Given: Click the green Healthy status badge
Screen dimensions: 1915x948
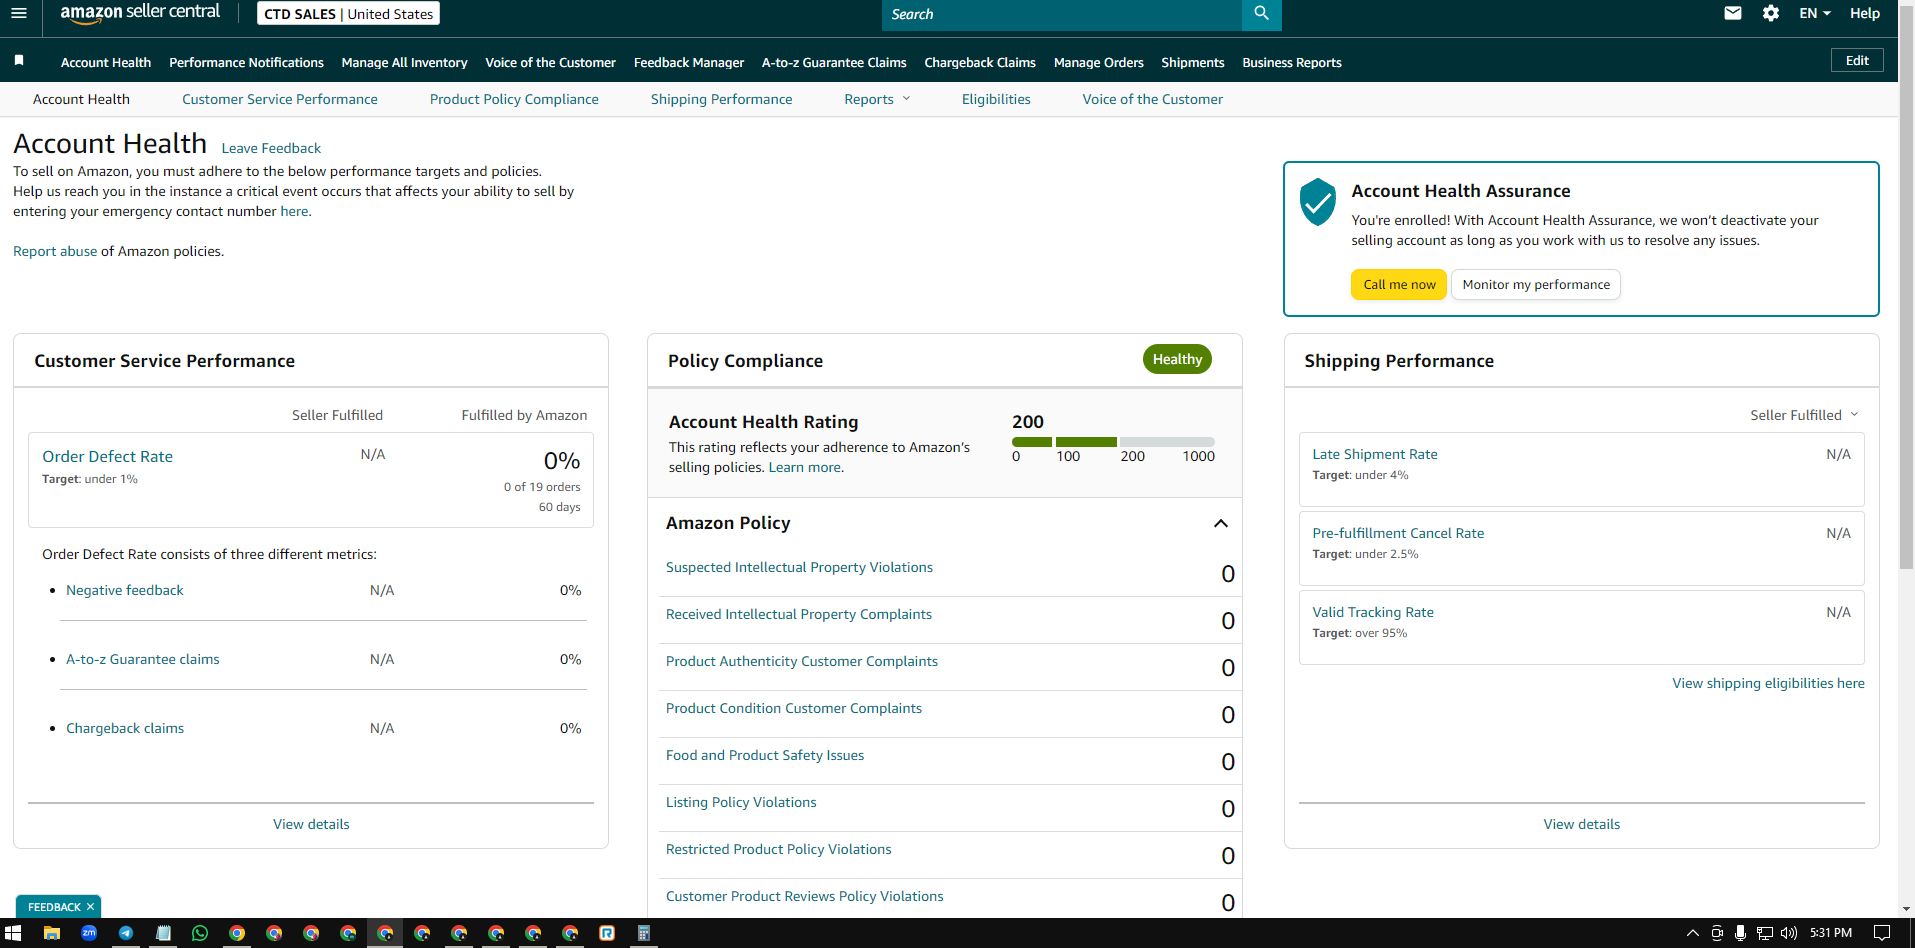Looking at the screenshot, I should click(1177, 359).
